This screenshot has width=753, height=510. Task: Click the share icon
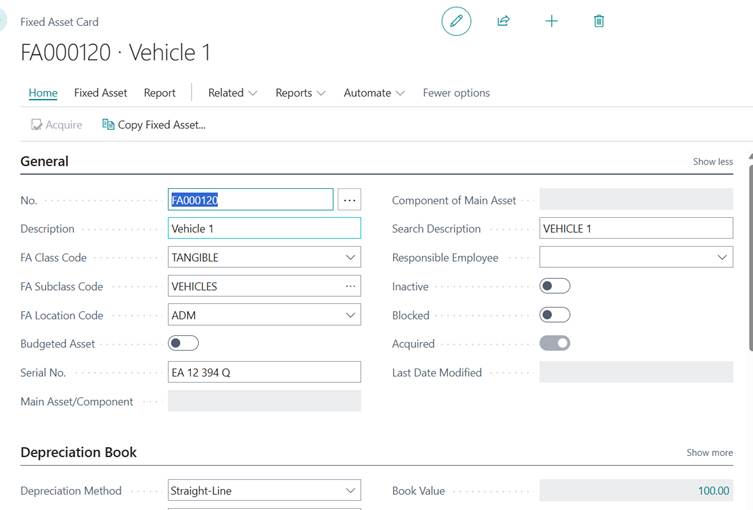[503, 21]
